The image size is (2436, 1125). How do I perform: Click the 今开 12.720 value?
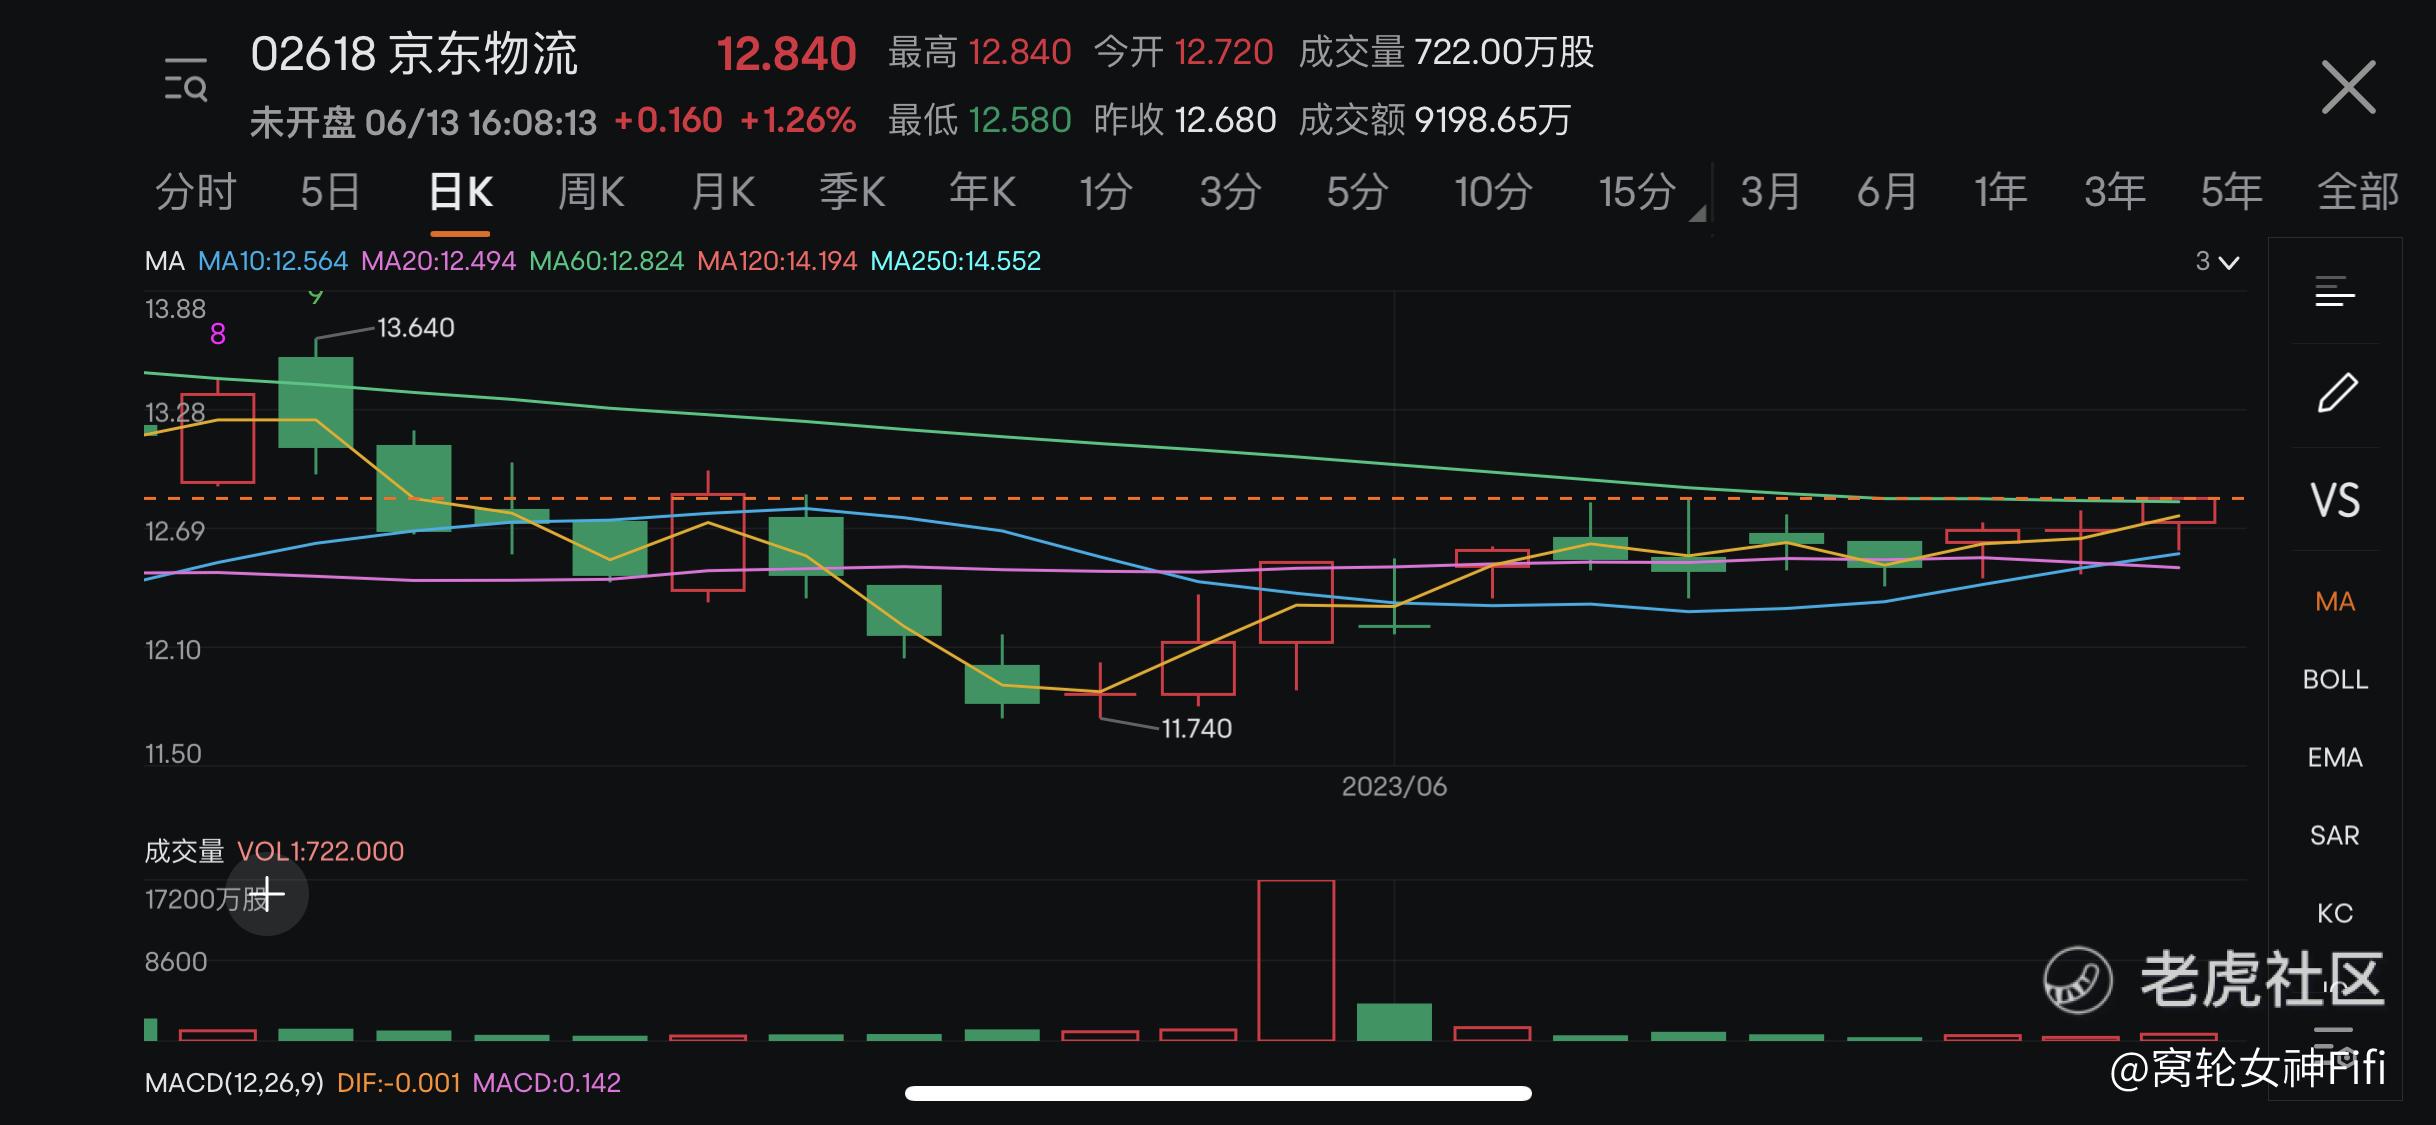(1184, 52)
